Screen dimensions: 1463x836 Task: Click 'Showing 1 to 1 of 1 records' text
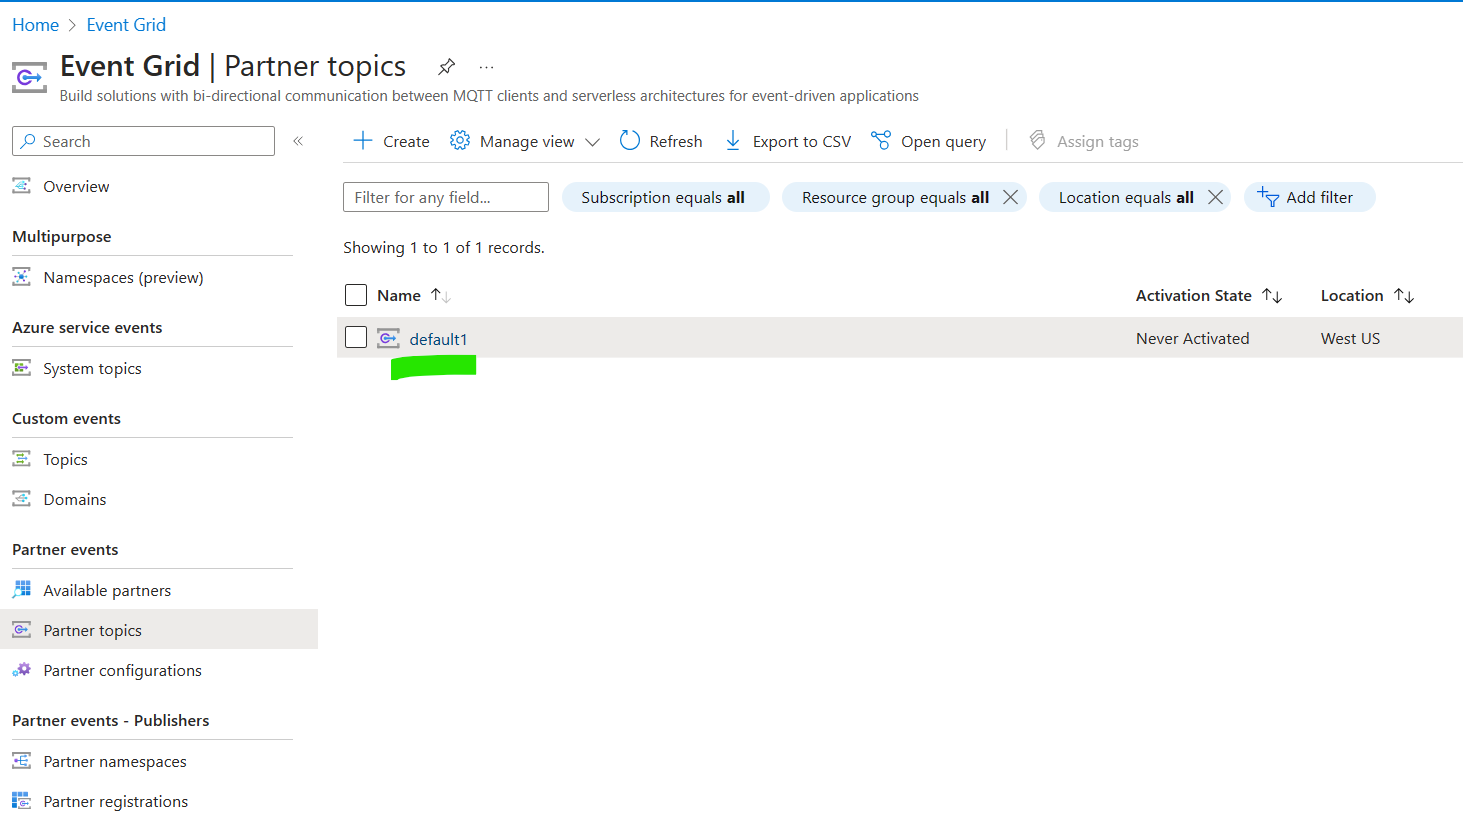(444, 247)
